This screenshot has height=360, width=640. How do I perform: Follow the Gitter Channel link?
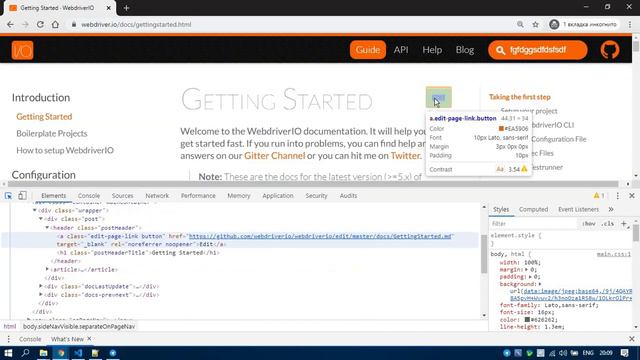(x=274, y=156)
